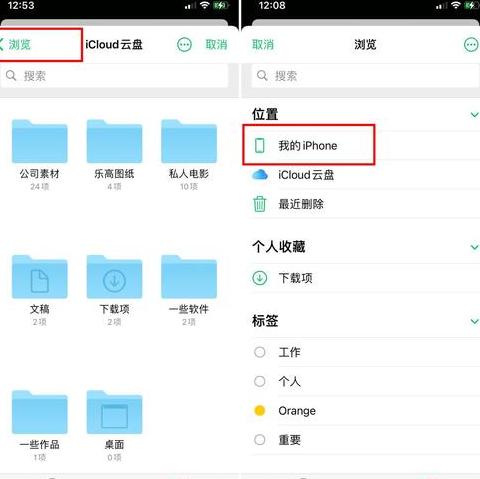Select the 重要 tag circle

click(x=260, y=440)
